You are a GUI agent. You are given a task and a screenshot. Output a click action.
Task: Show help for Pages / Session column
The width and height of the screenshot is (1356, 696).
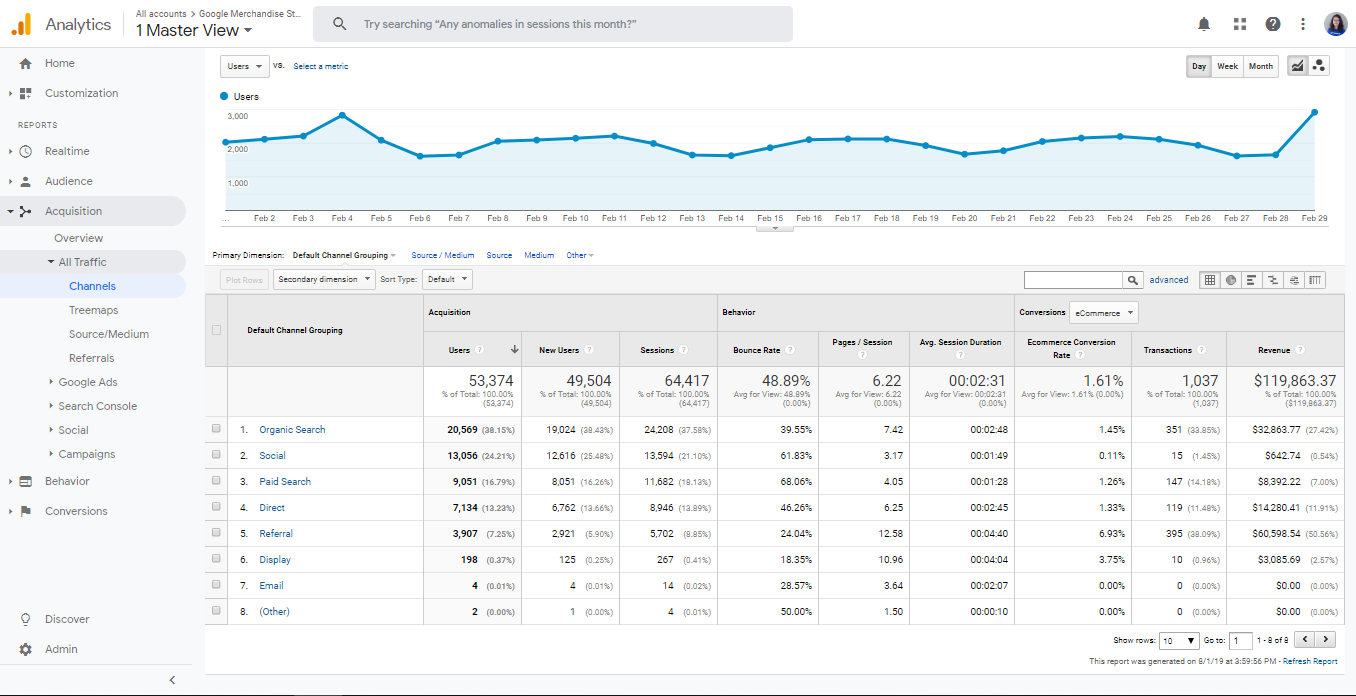coord(862,355)
